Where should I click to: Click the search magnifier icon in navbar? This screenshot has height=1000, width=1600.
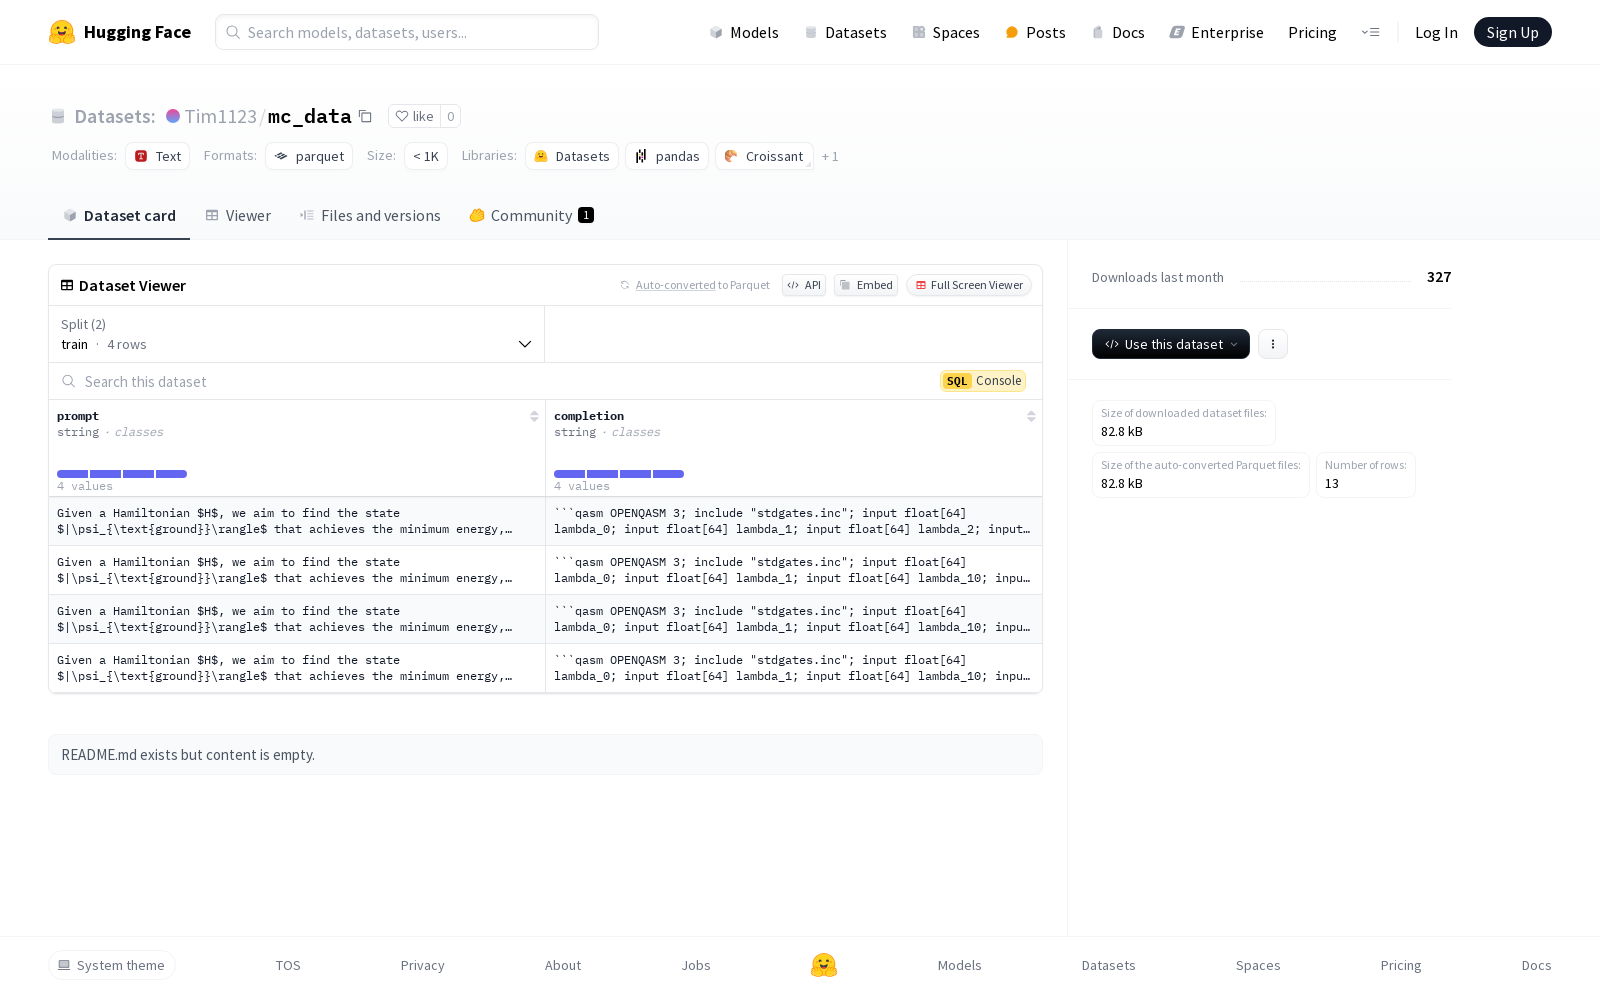(x=233, y=32)
